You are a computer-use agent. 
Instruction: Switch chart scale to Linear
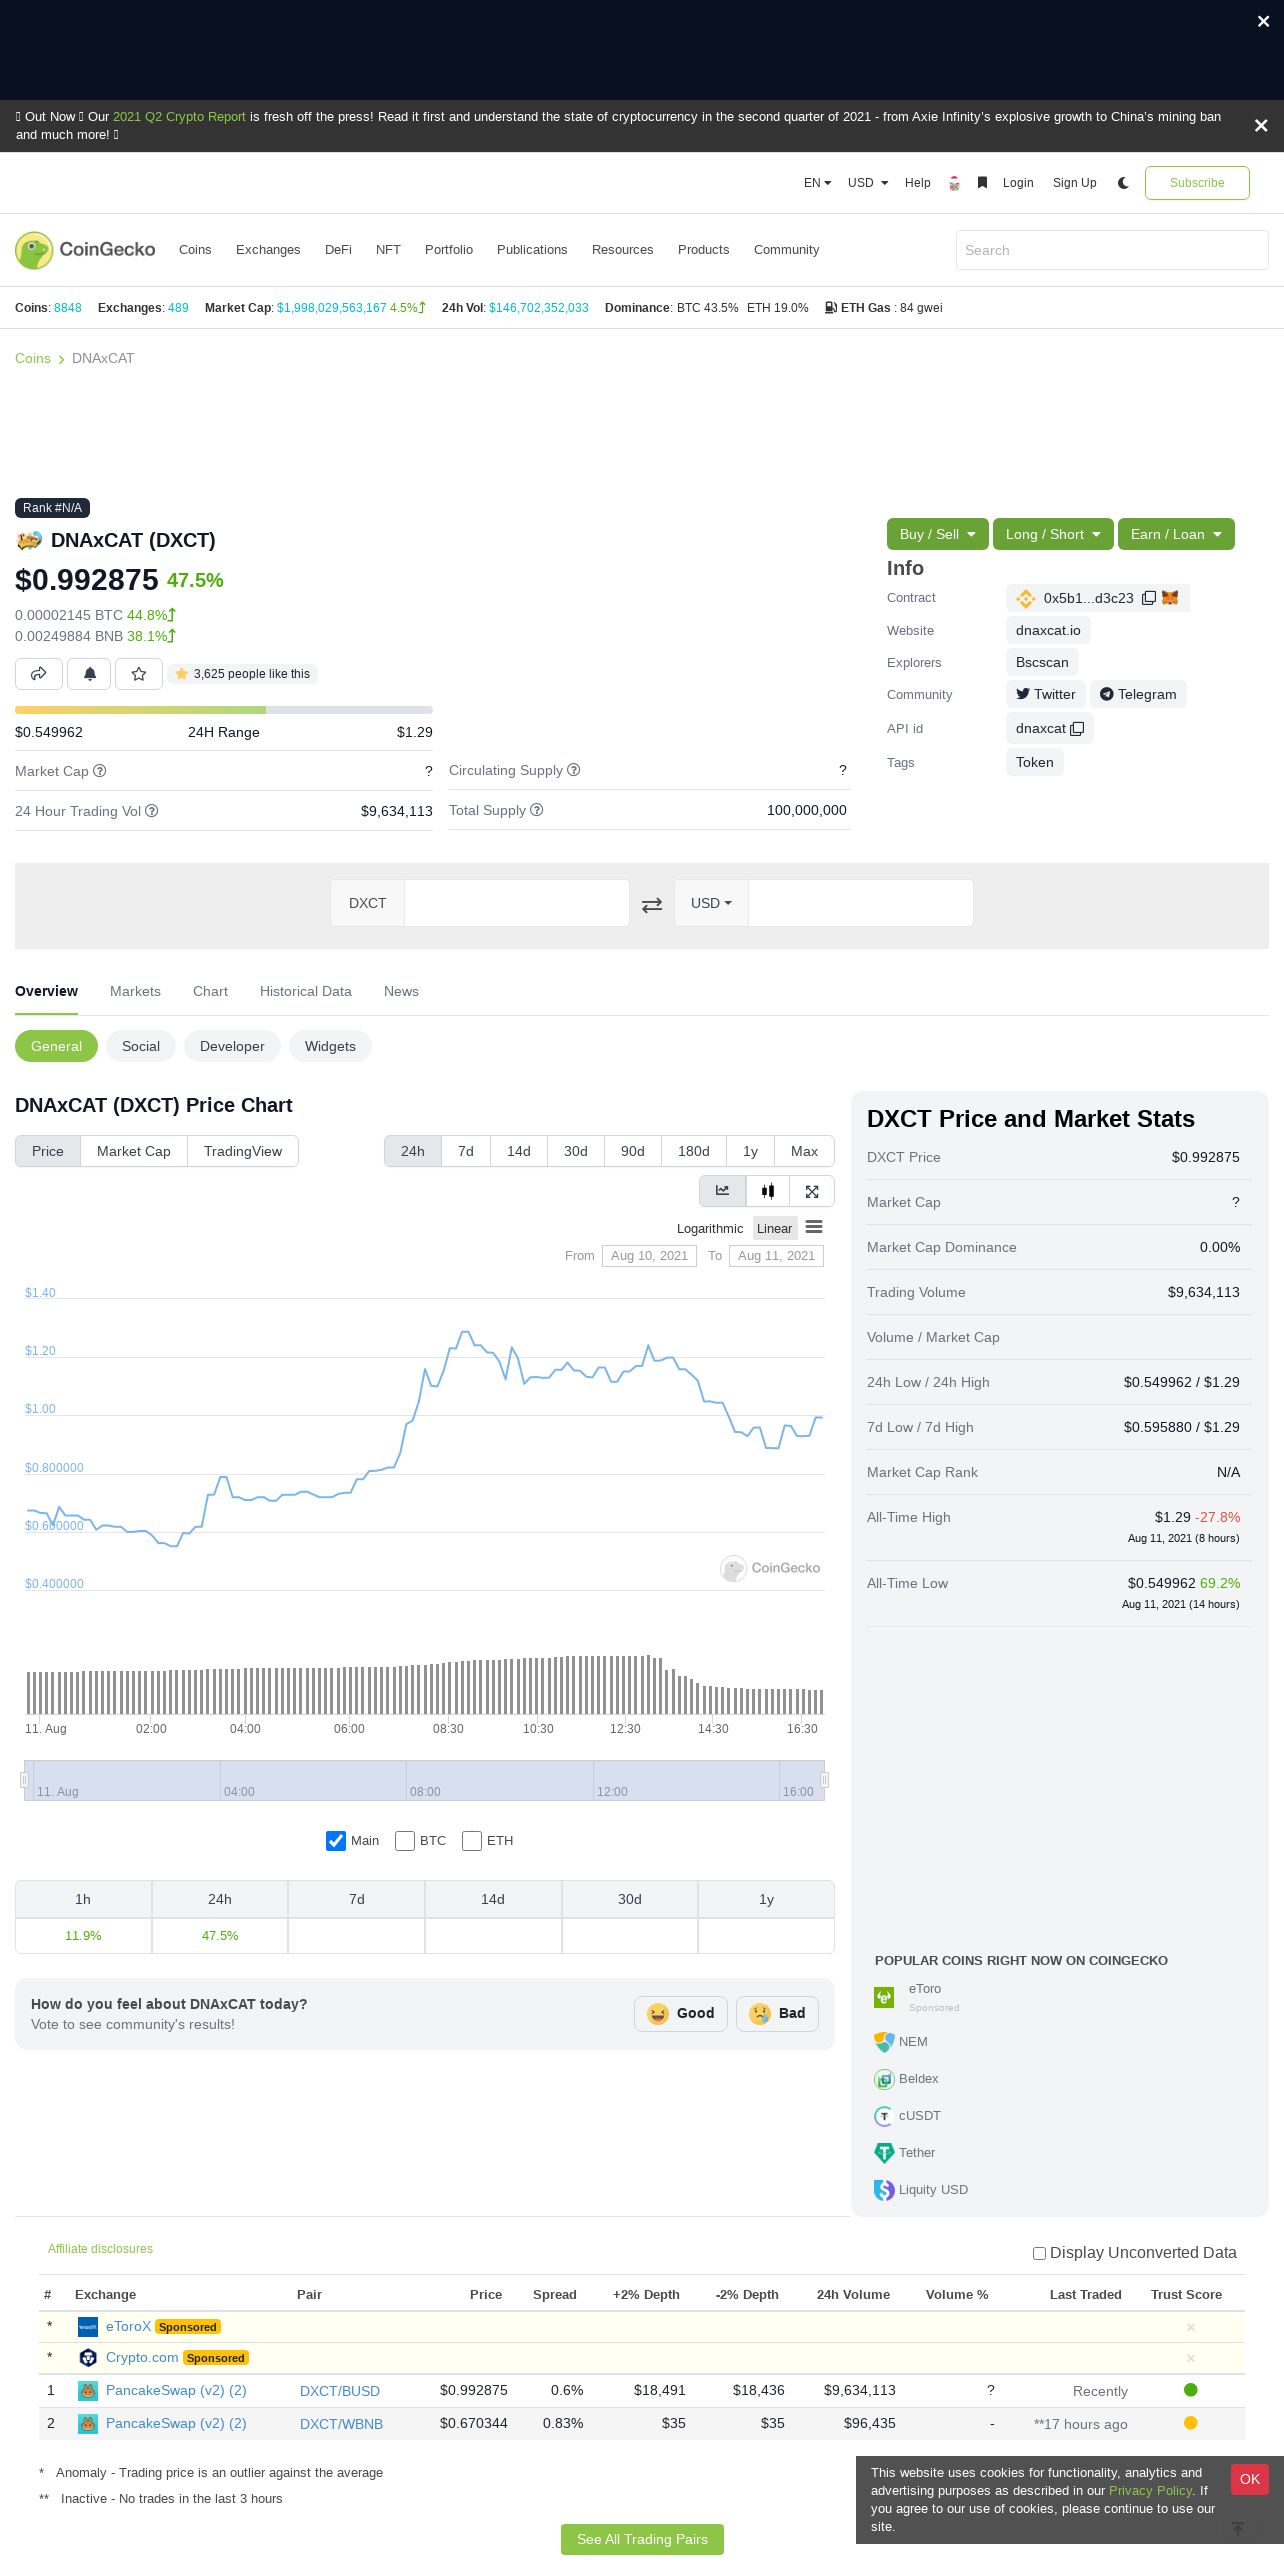tap(775, 1229)
